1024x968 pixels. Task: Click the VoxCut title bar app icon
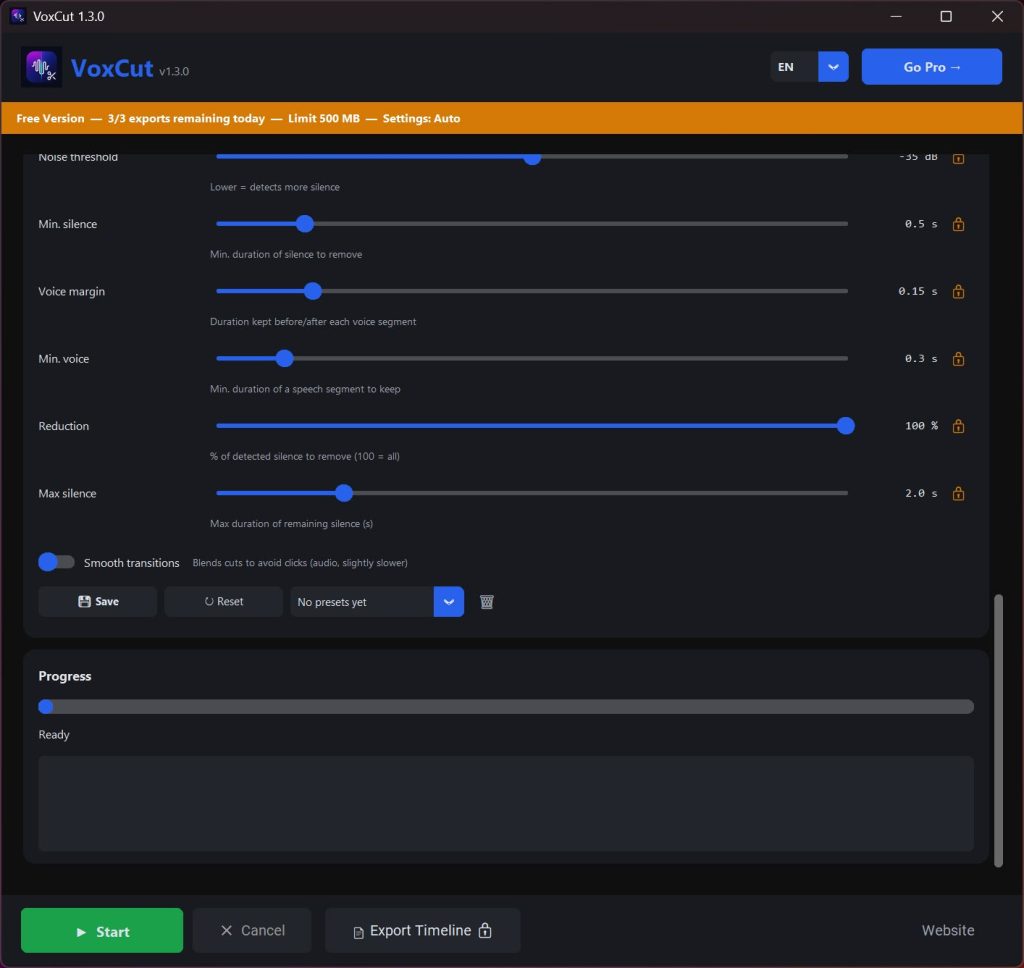[x=18, y=16]
